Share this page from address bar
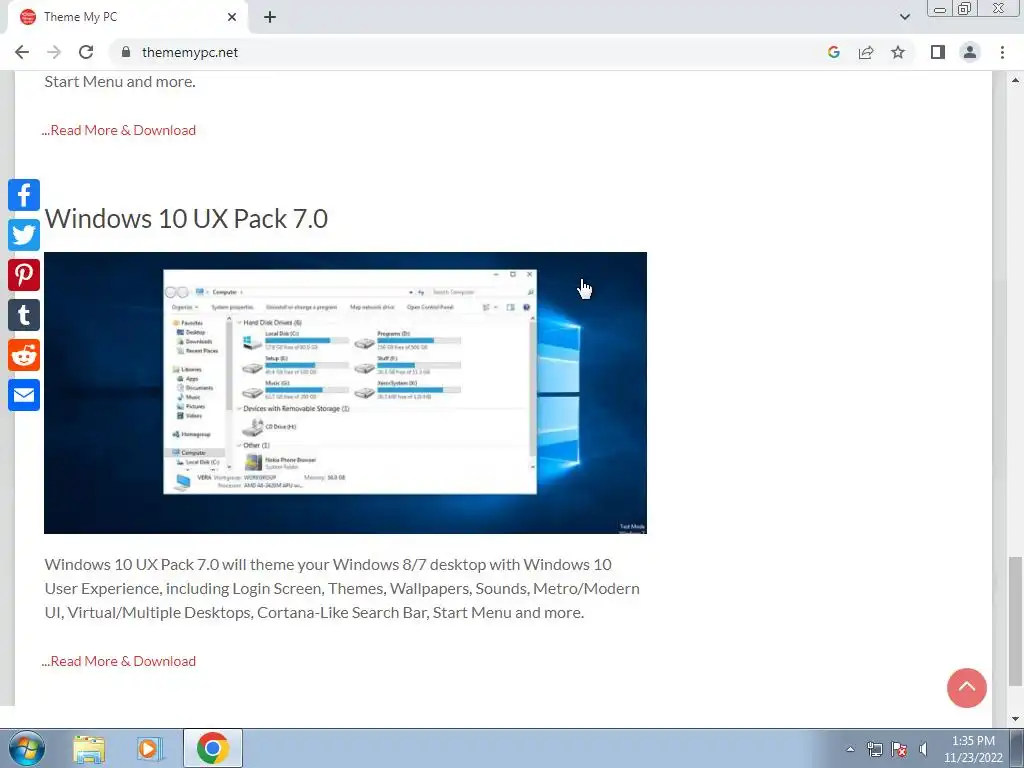Screen dimensions: 1024x768 pyautogui.click(x=866, y=52)
